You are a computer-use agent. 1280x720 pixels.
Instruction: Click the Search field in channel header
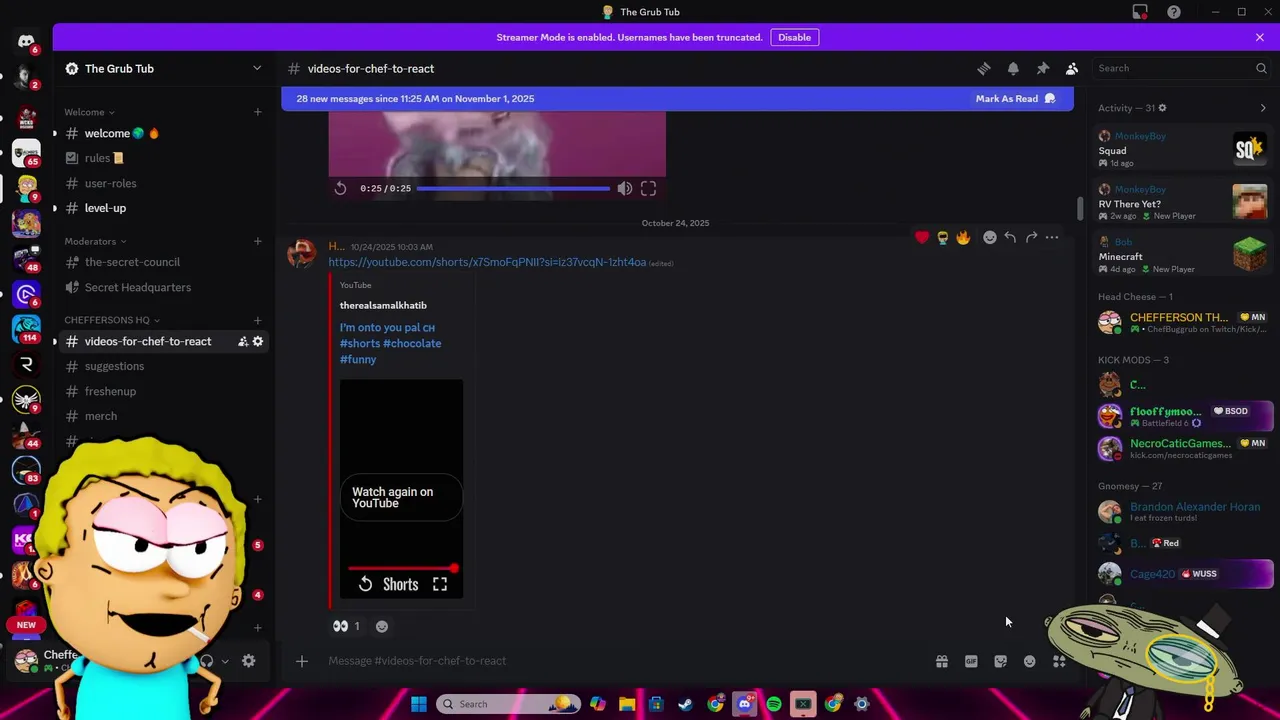pos(1182,68)
